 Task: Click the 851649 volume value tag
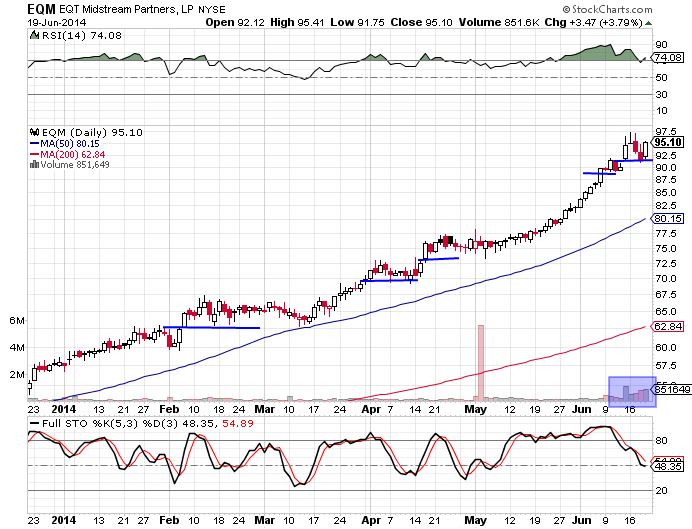[x=673, y=390]
